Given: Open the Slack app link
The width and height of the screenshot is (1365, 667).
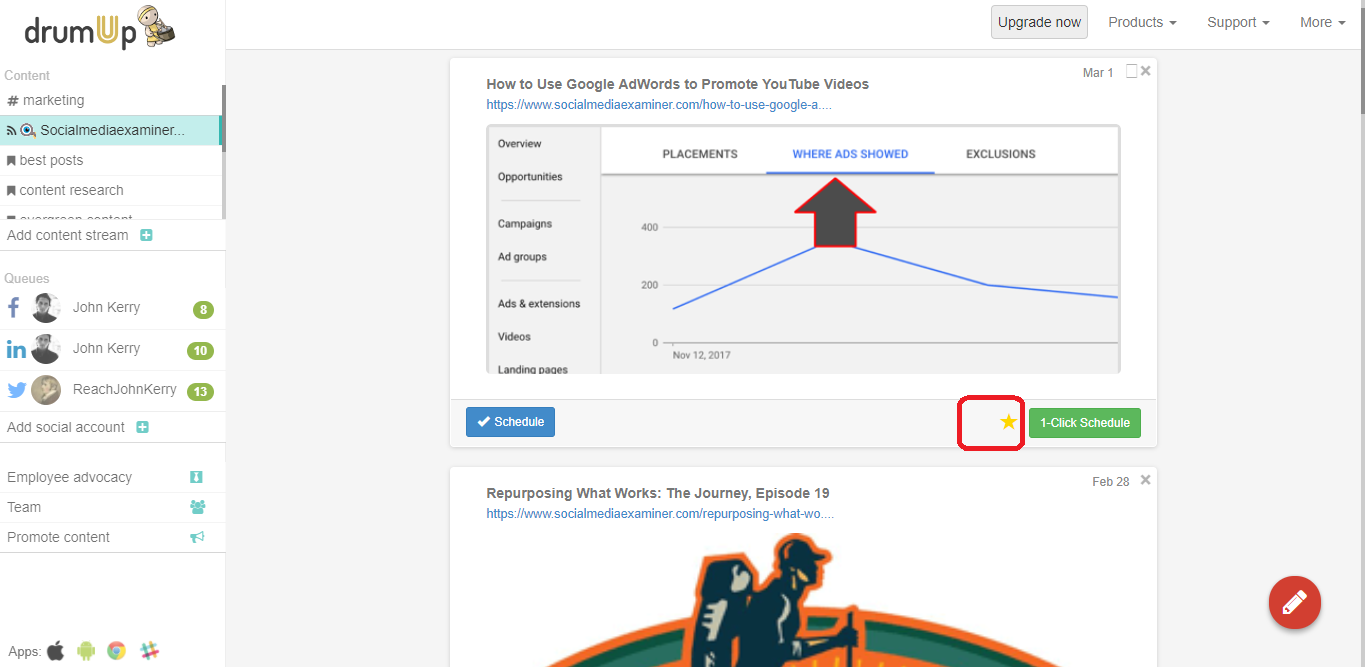Looking at the screenshot, I should (150, 651).
